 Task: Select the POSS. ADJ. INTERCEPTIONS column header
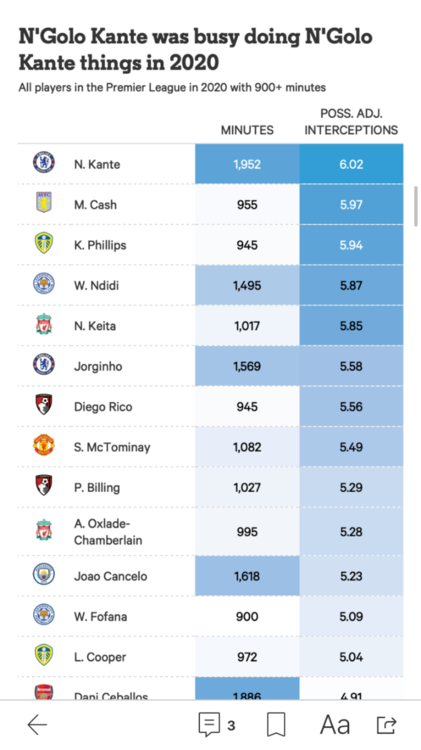coord(351,122)
